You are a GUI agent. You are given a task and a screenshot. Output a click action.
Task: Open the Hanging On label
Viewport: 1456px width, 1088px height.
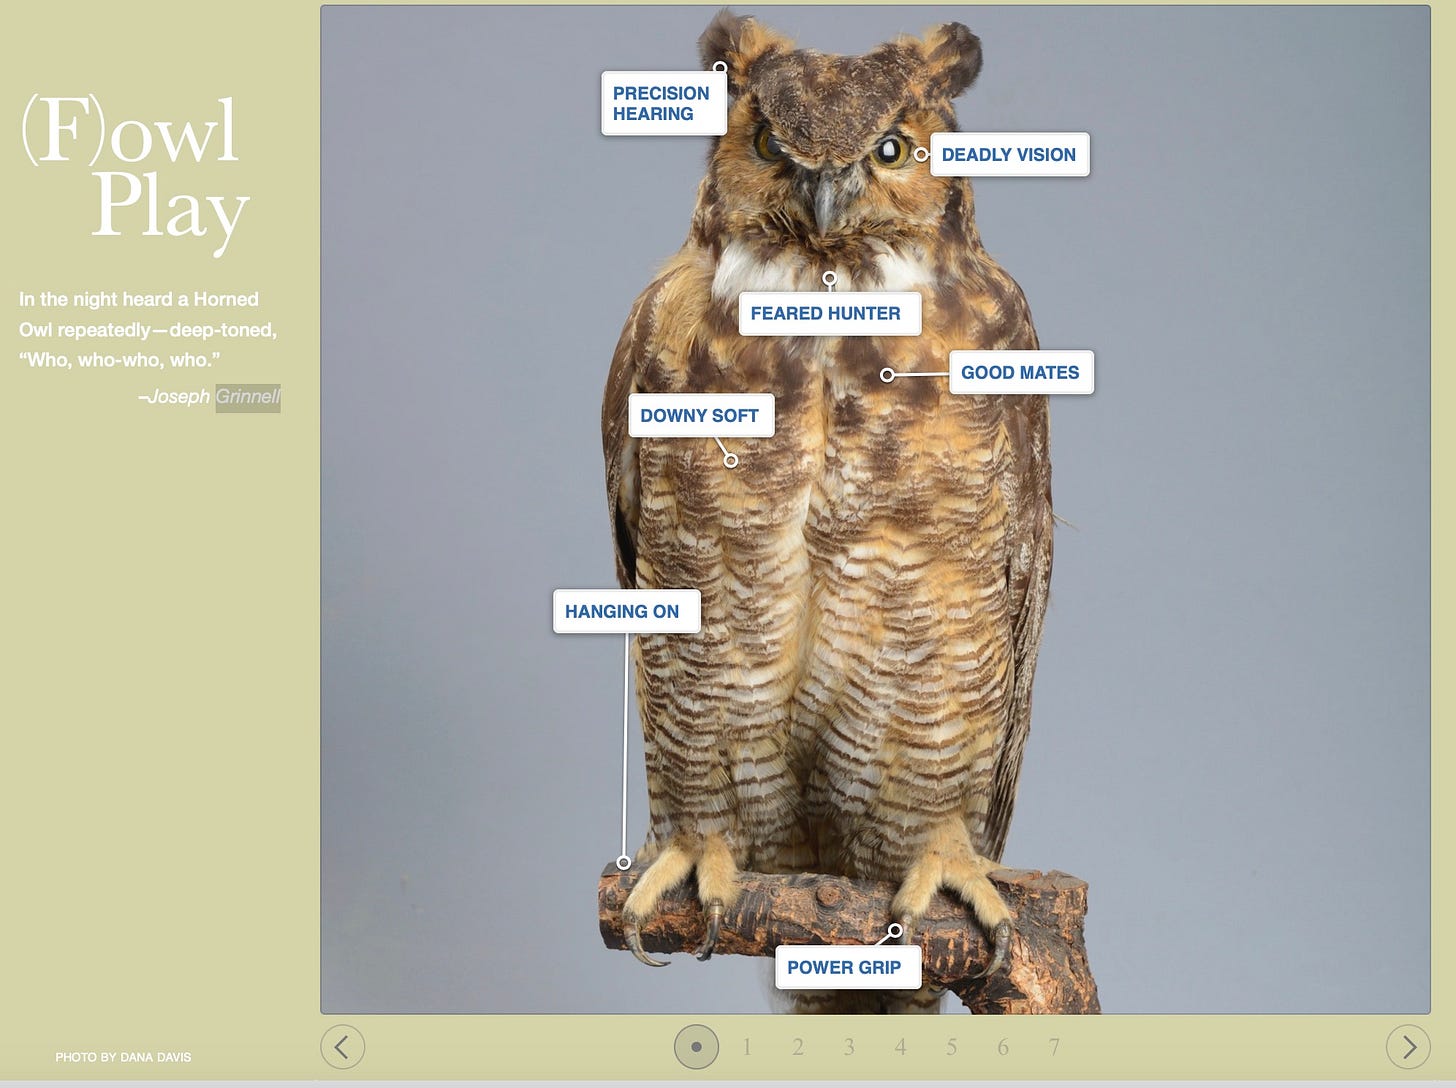[x=626, y=611]
